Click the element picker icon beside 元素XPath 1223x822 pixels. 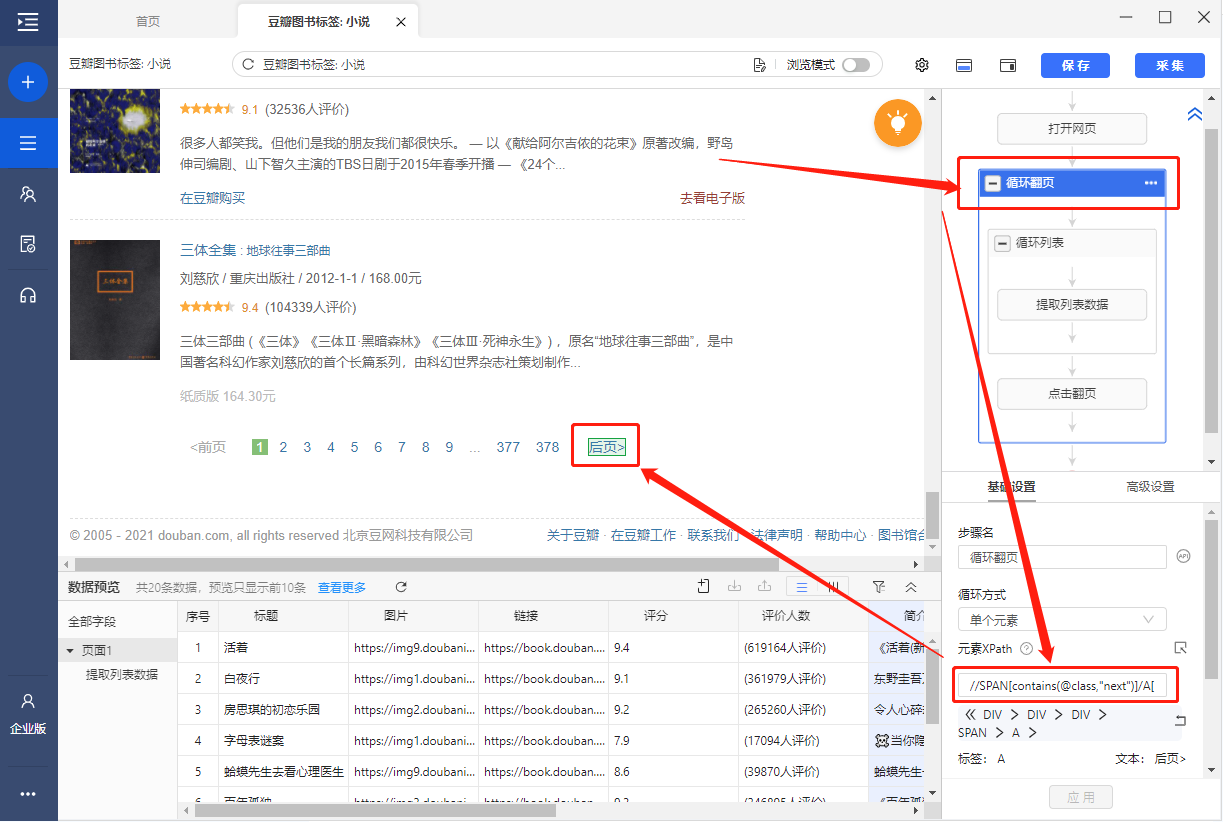1181,648
